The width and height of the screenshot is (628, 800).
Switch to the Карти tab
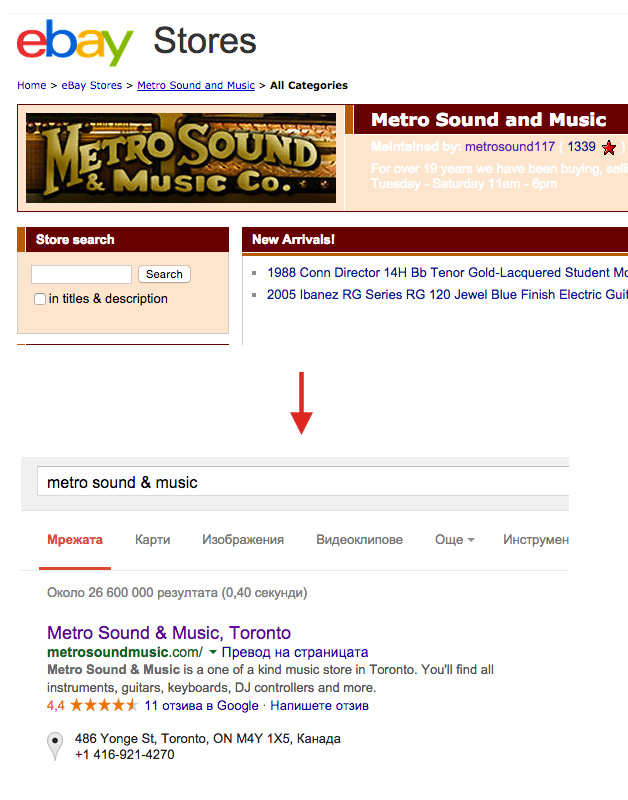(152, 540)
